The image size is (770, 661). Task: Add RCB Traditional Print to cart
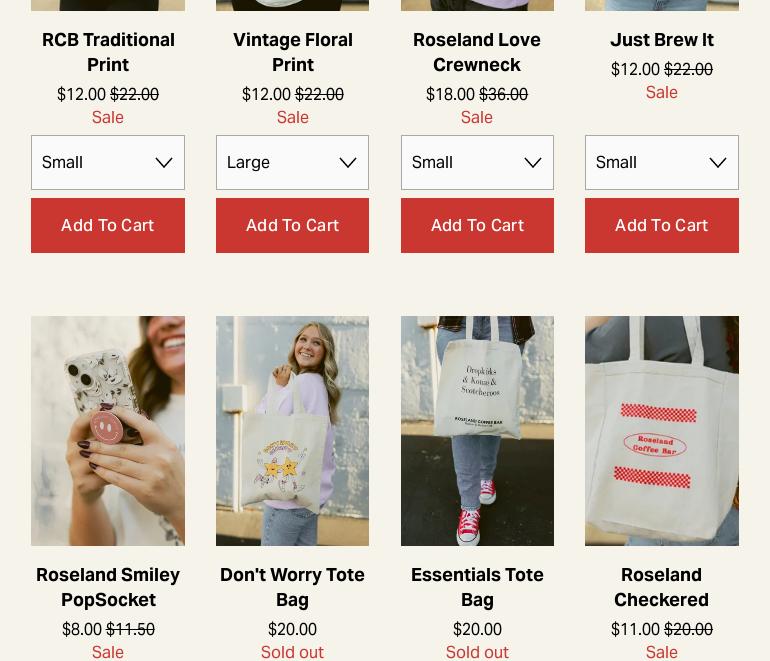108,225
